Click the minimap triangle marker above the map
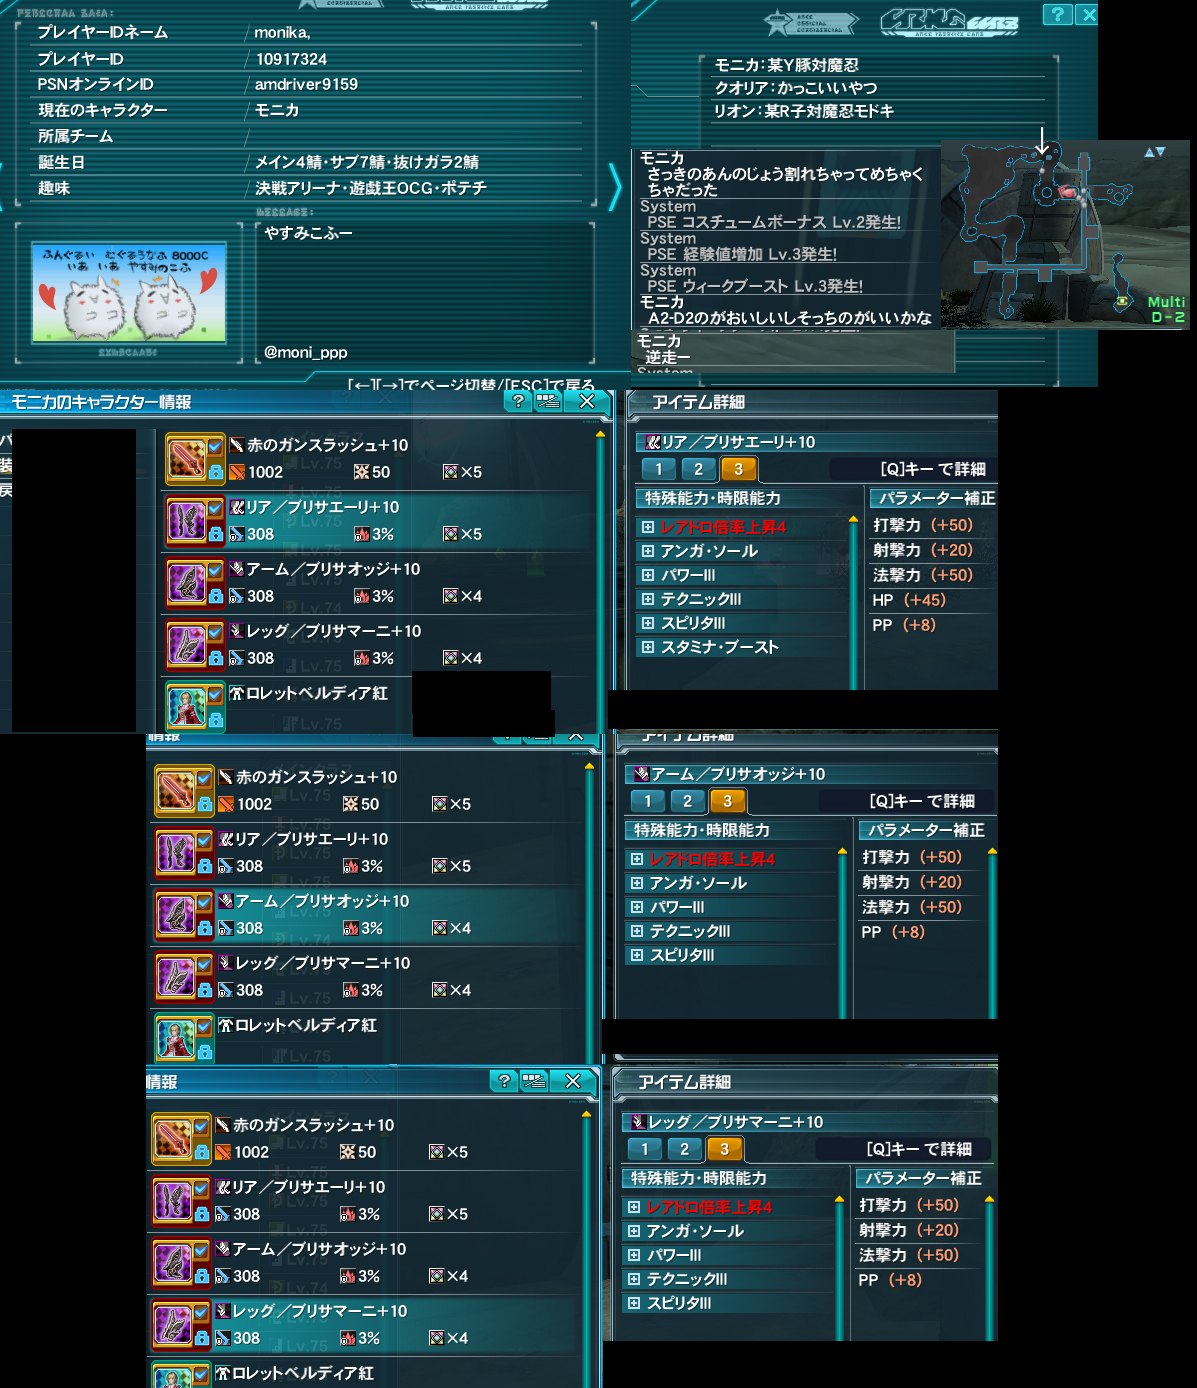 click(1155, 152)
